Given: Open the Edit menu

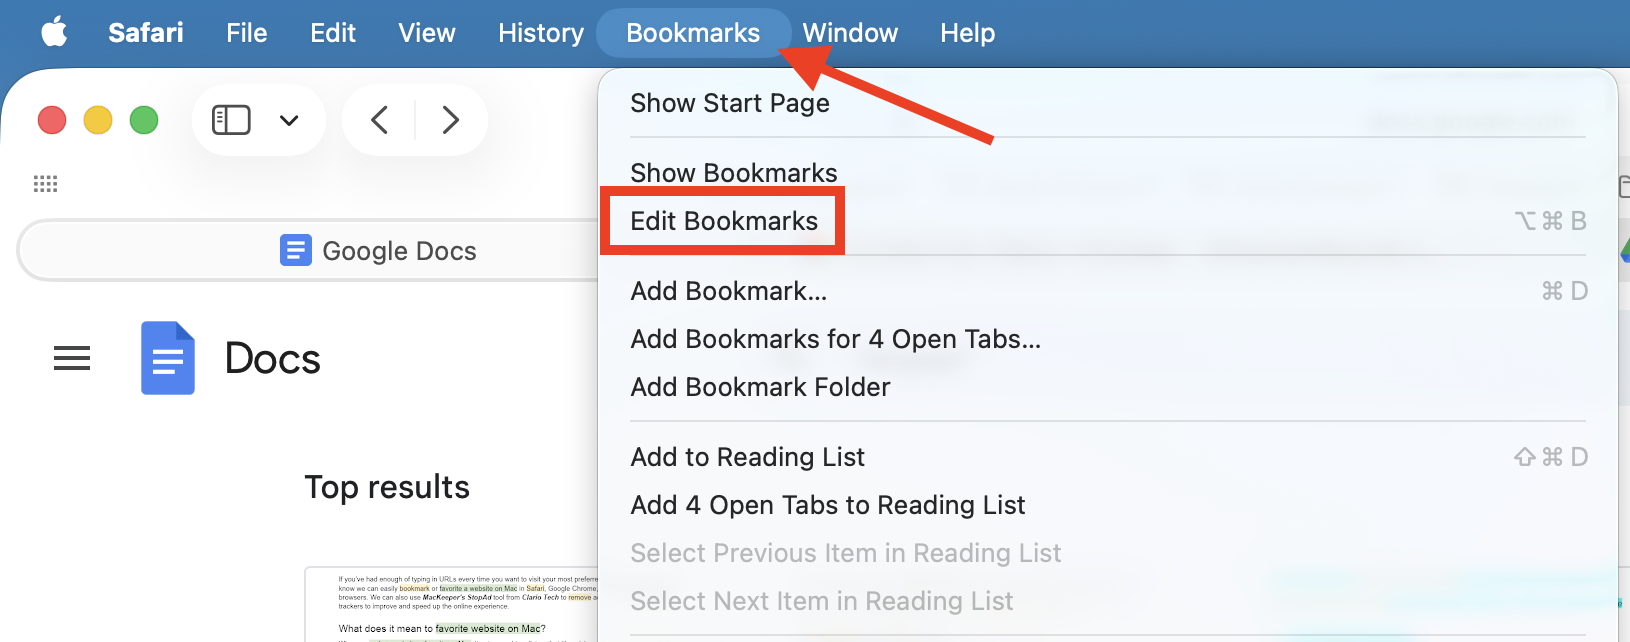Looking at the screenshot, I should pyautogui.click(x=333, y=33).
